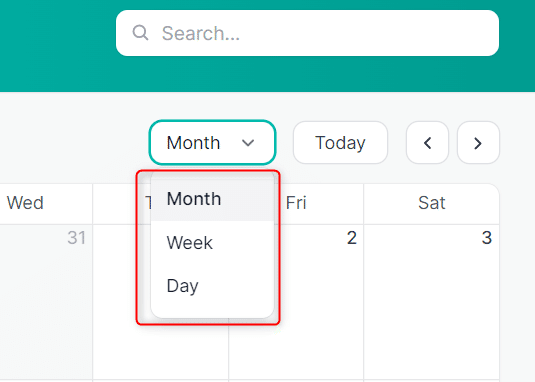Select Friday the 2nd calendar cell
Viewport: 535px width, 382px height.
pos(296,302)
